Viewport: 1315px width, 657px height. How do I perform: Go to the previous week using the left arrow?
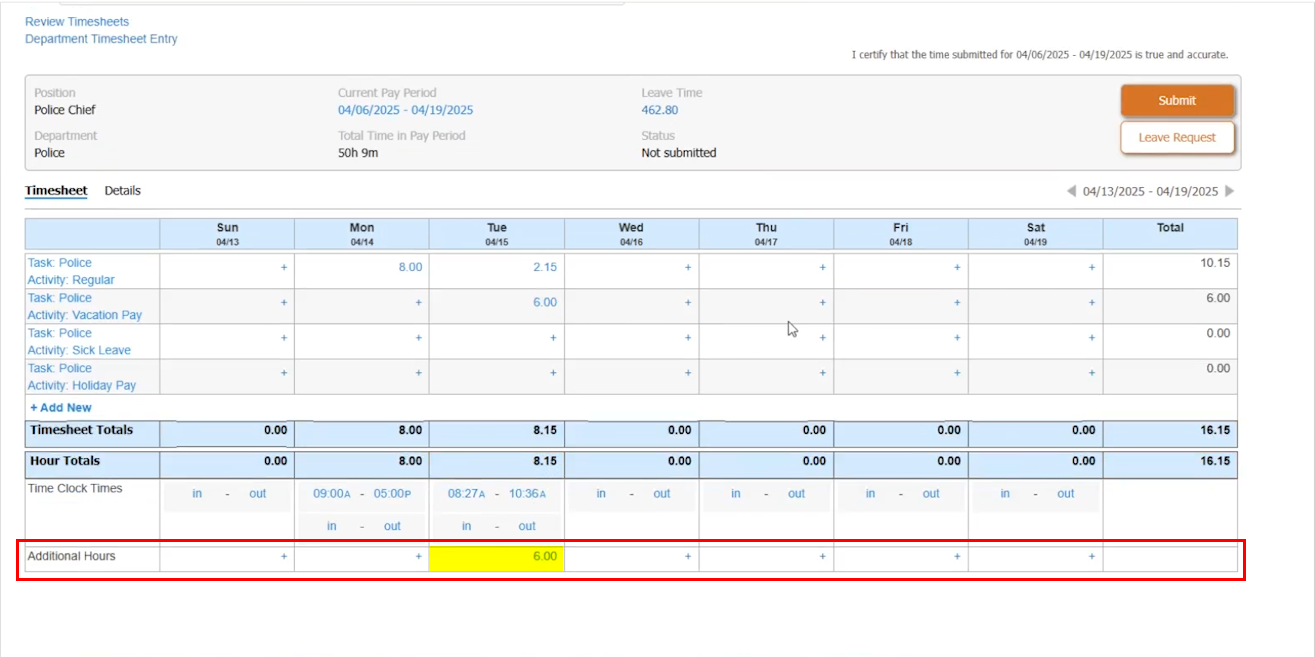click(1071, 191)
